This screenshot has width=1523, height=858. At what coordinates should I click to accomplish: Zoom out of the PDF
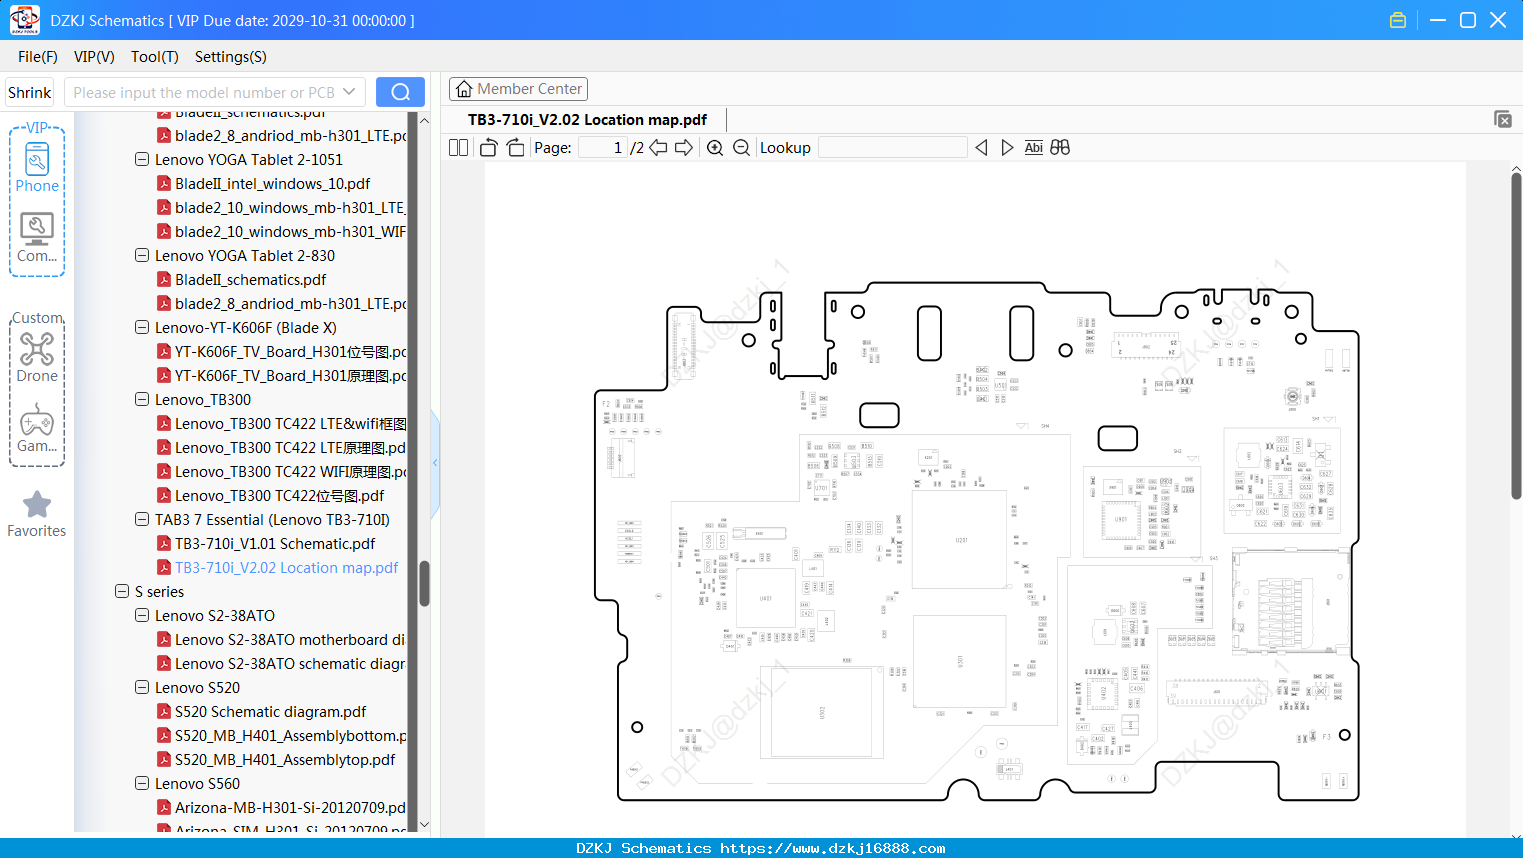pos(741,148)
